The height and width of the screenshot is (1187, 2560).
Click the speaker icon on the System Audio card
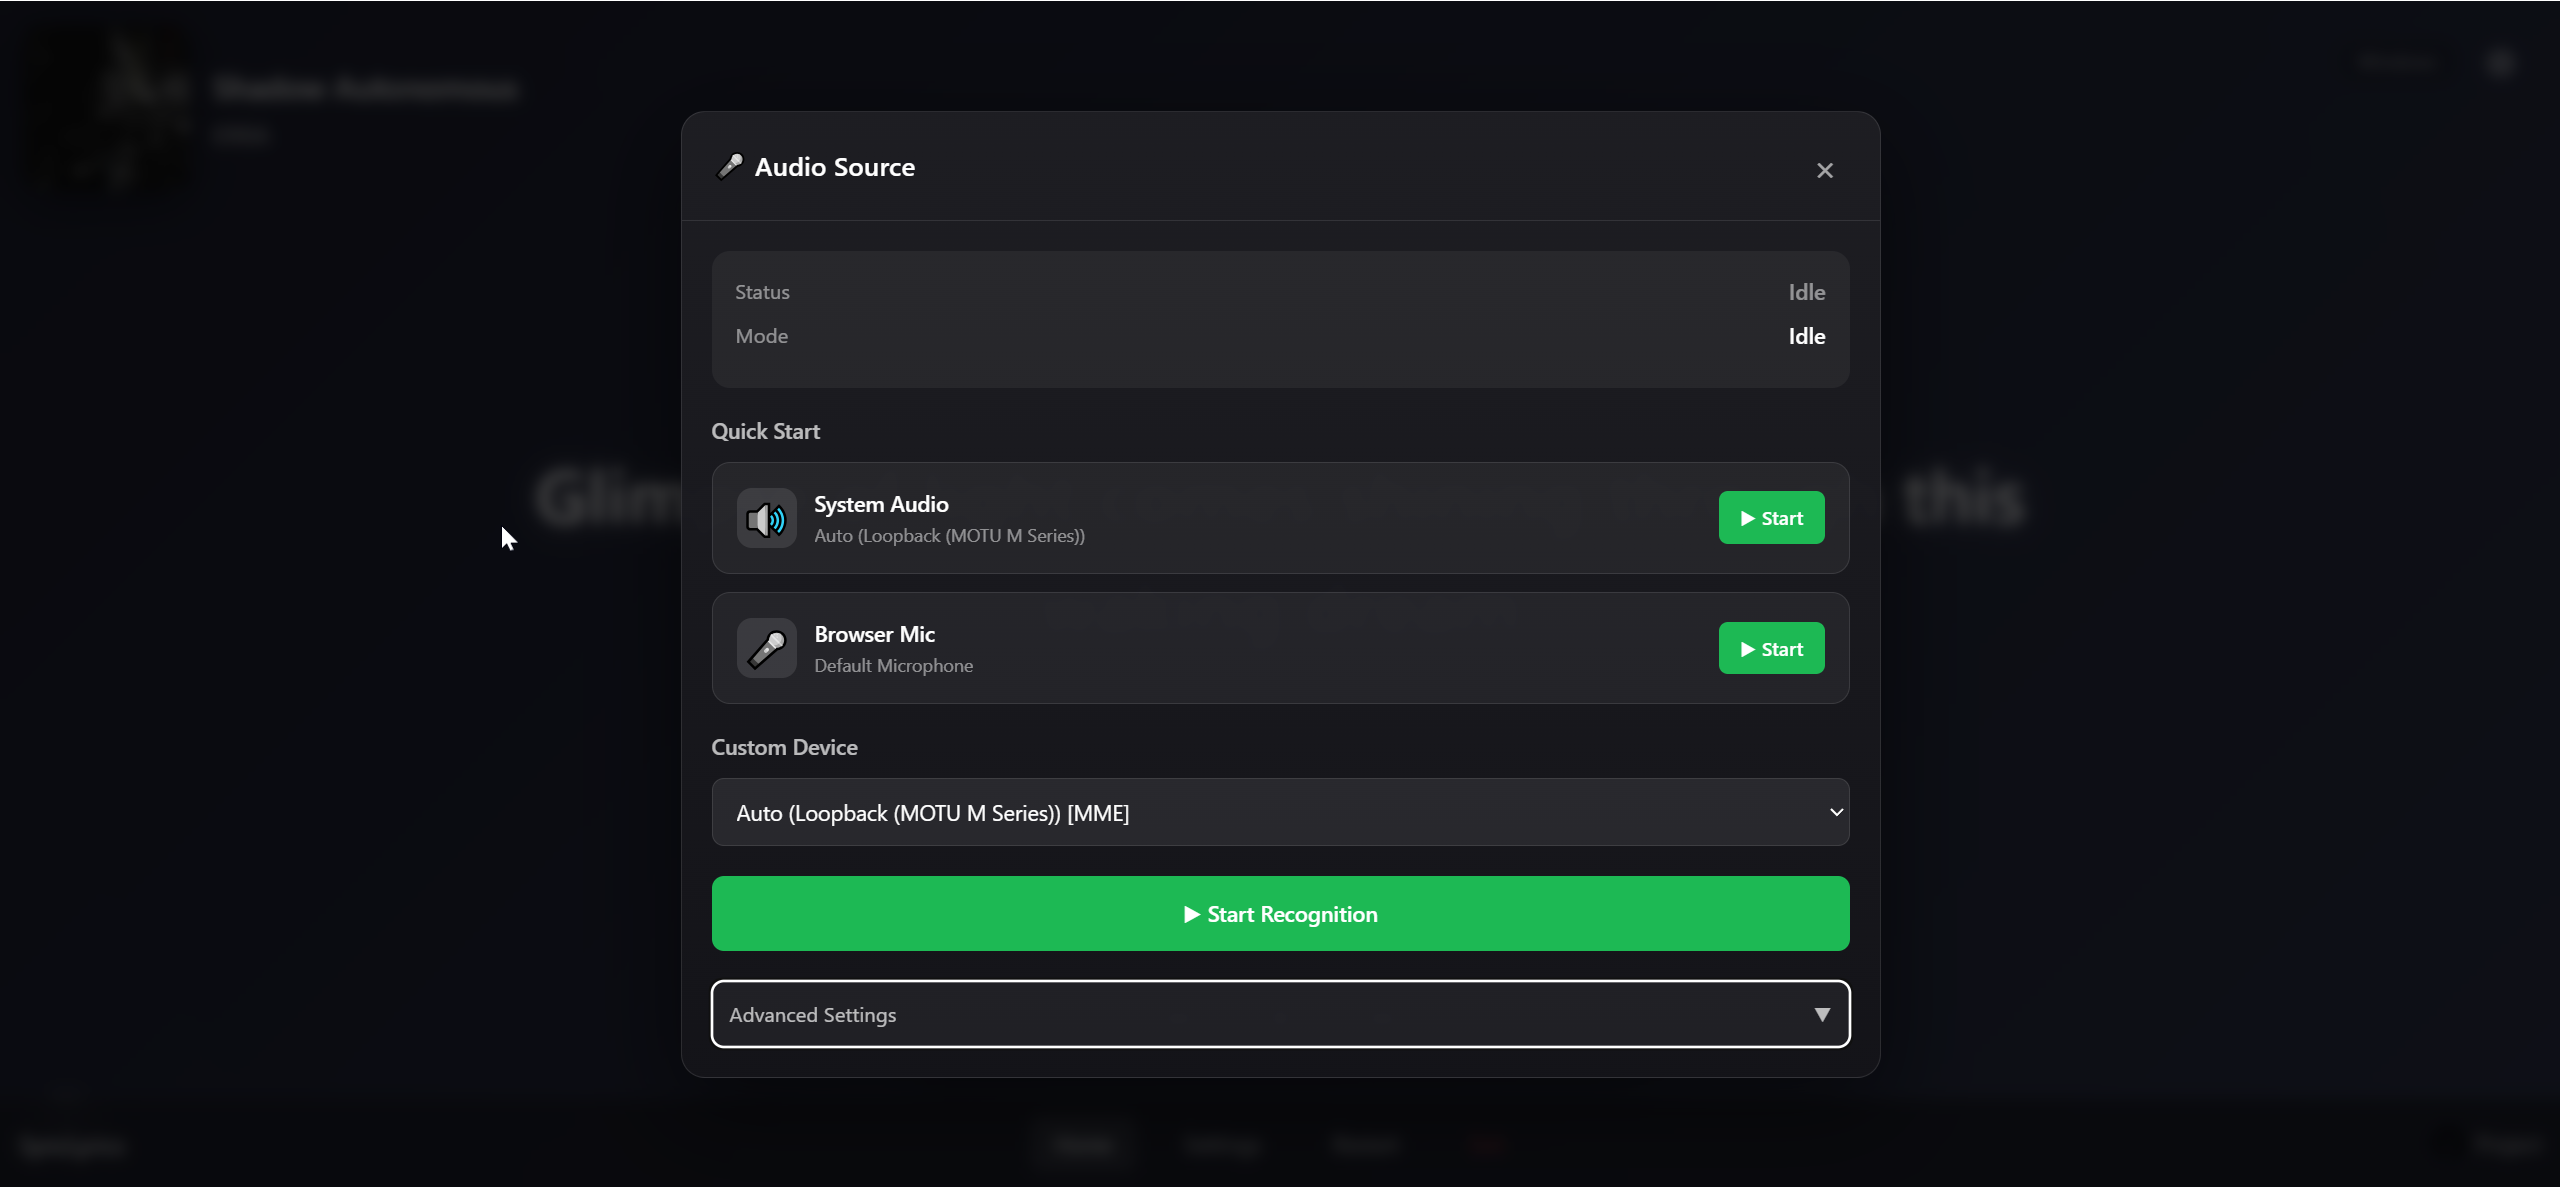[765, 518]
